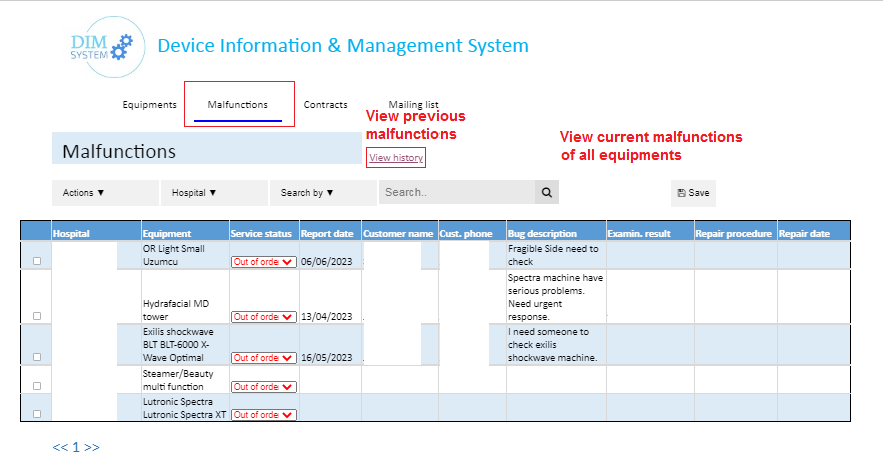Select the Hydrafacial MD tower row checkbox

37,316
